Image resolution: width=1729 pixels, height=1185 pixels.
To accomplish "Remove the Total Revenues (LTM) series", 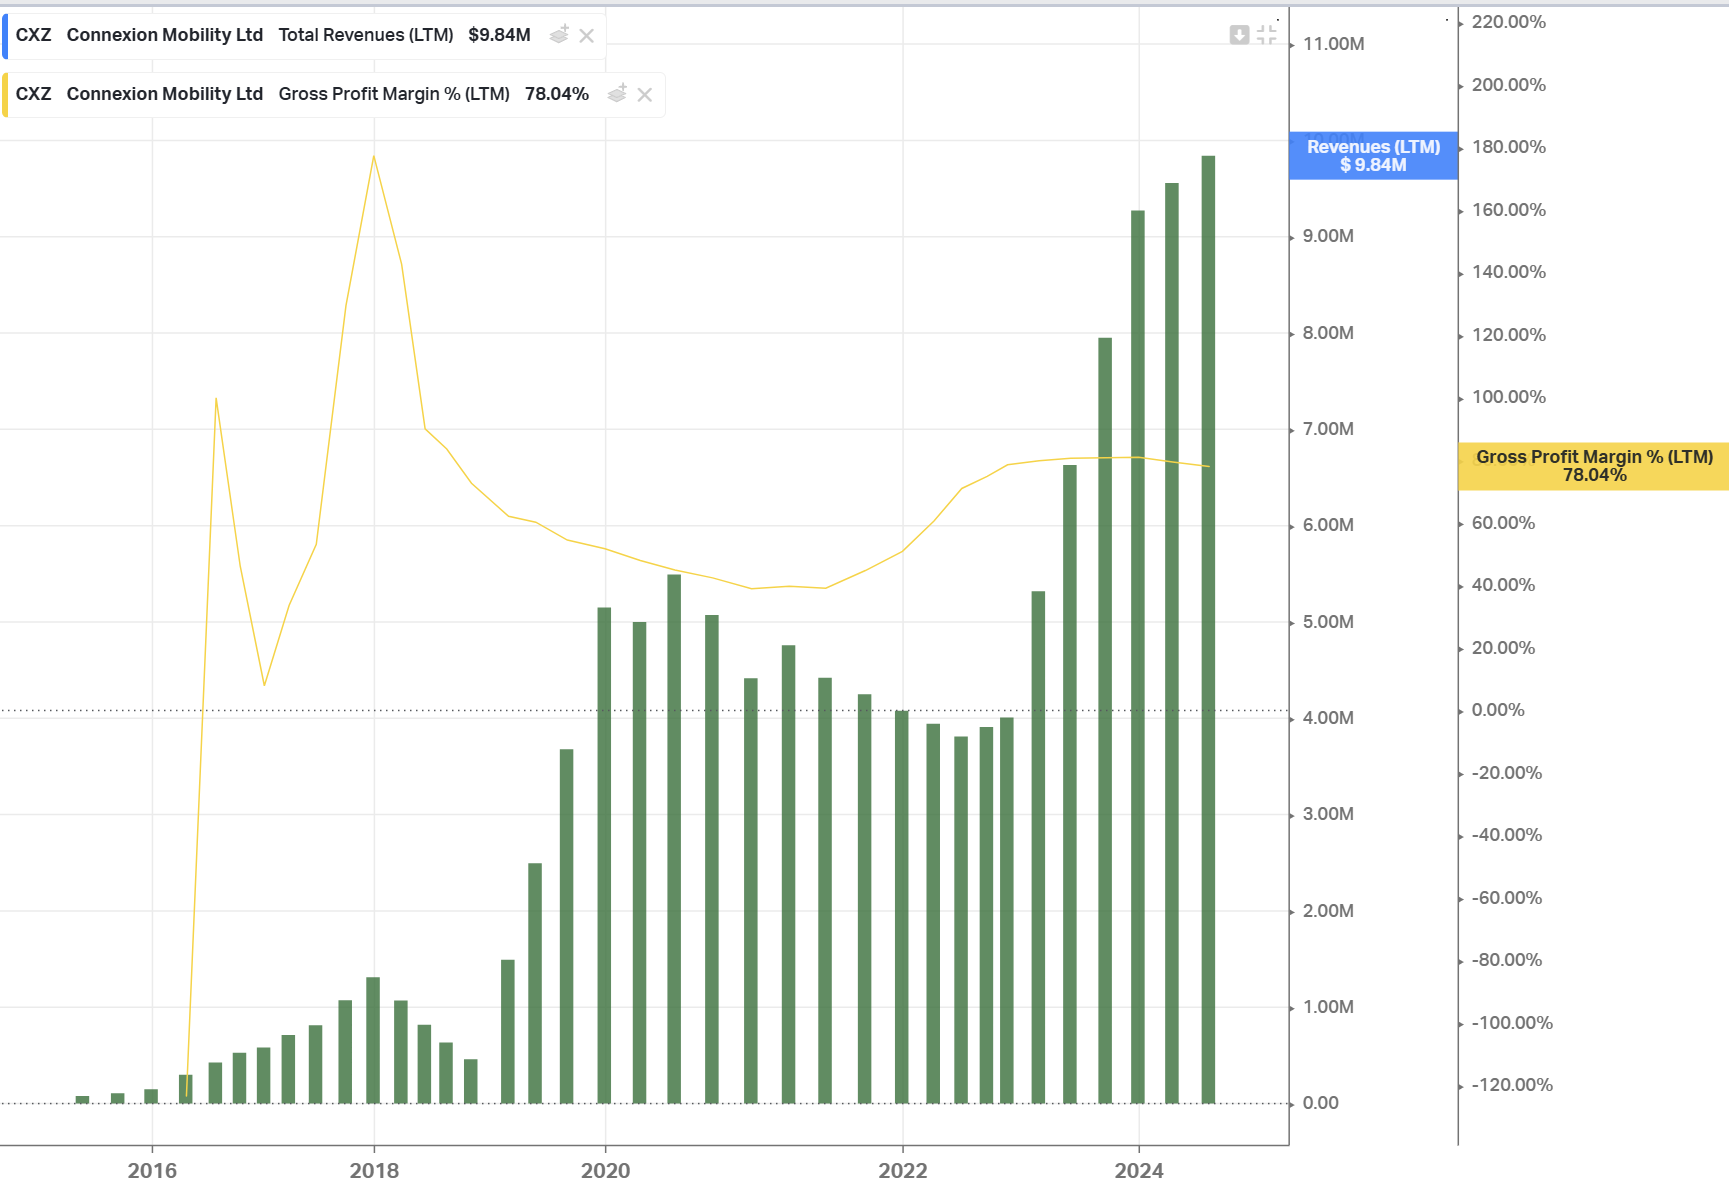I will click(x=587, y=36).
